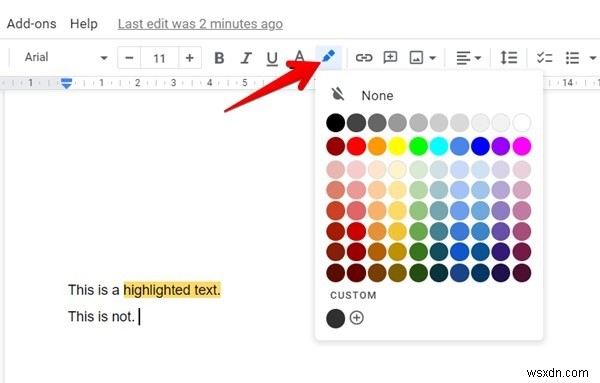
Task: Choose the cyan swatch
Action: [439, 146]
